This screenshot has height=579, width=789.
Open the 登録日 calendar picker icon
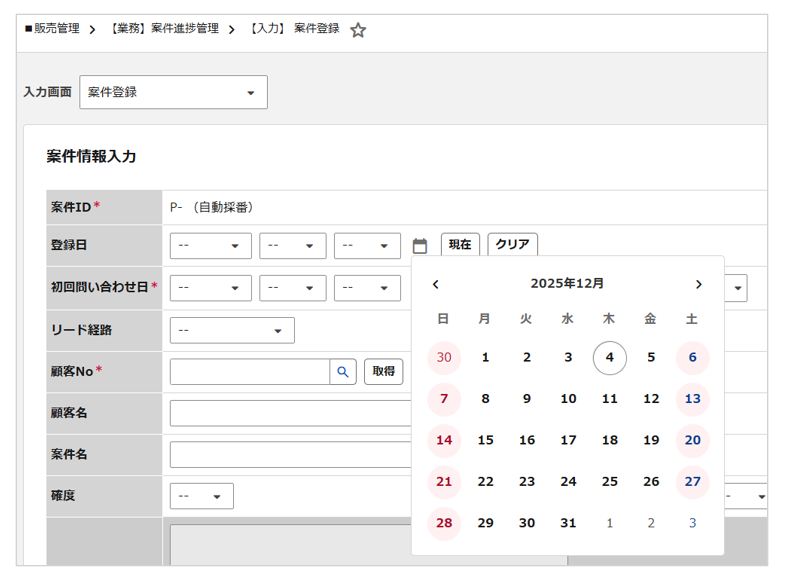420,245
